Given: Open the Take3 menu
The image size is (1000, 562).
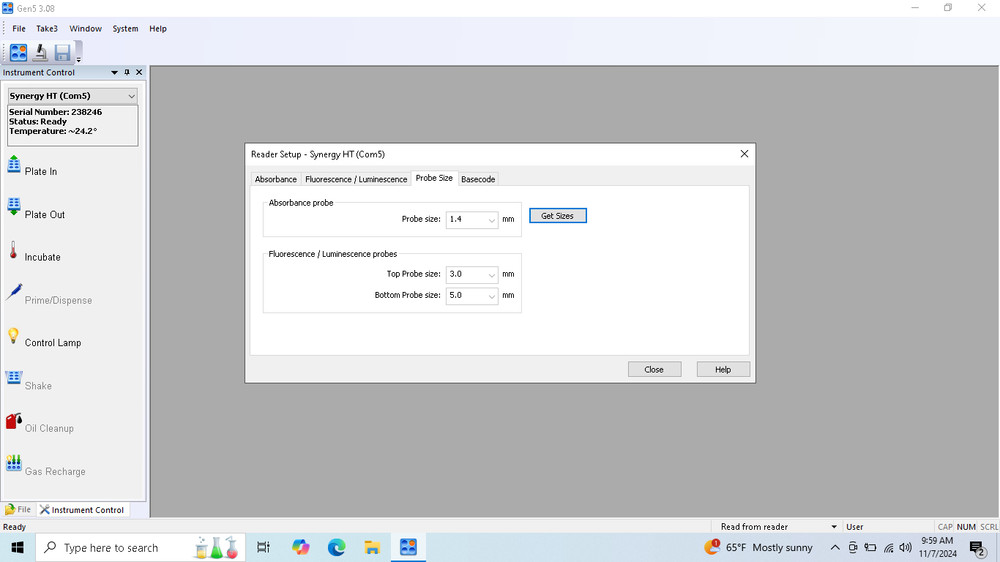Looking at the screenshot, I should 47,29.
